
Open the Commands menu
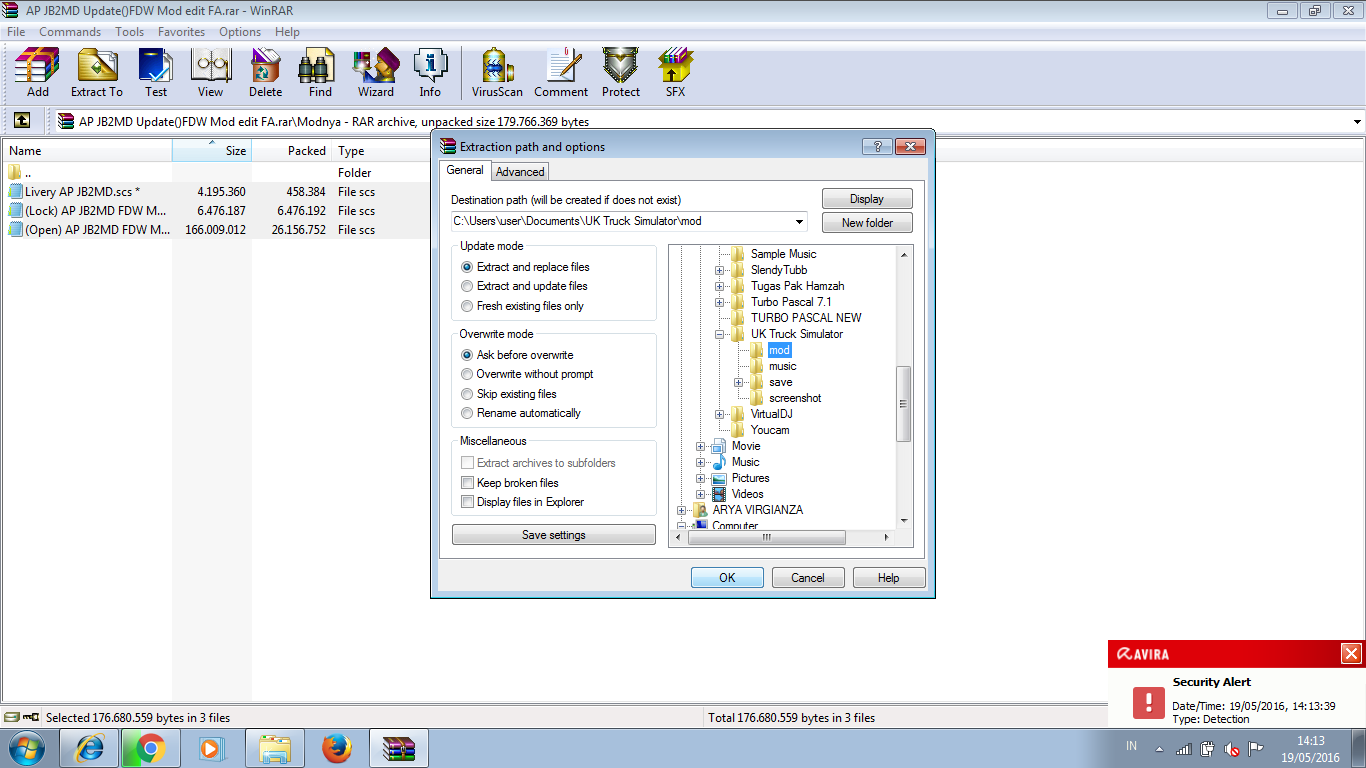click(x=70, y=32)
